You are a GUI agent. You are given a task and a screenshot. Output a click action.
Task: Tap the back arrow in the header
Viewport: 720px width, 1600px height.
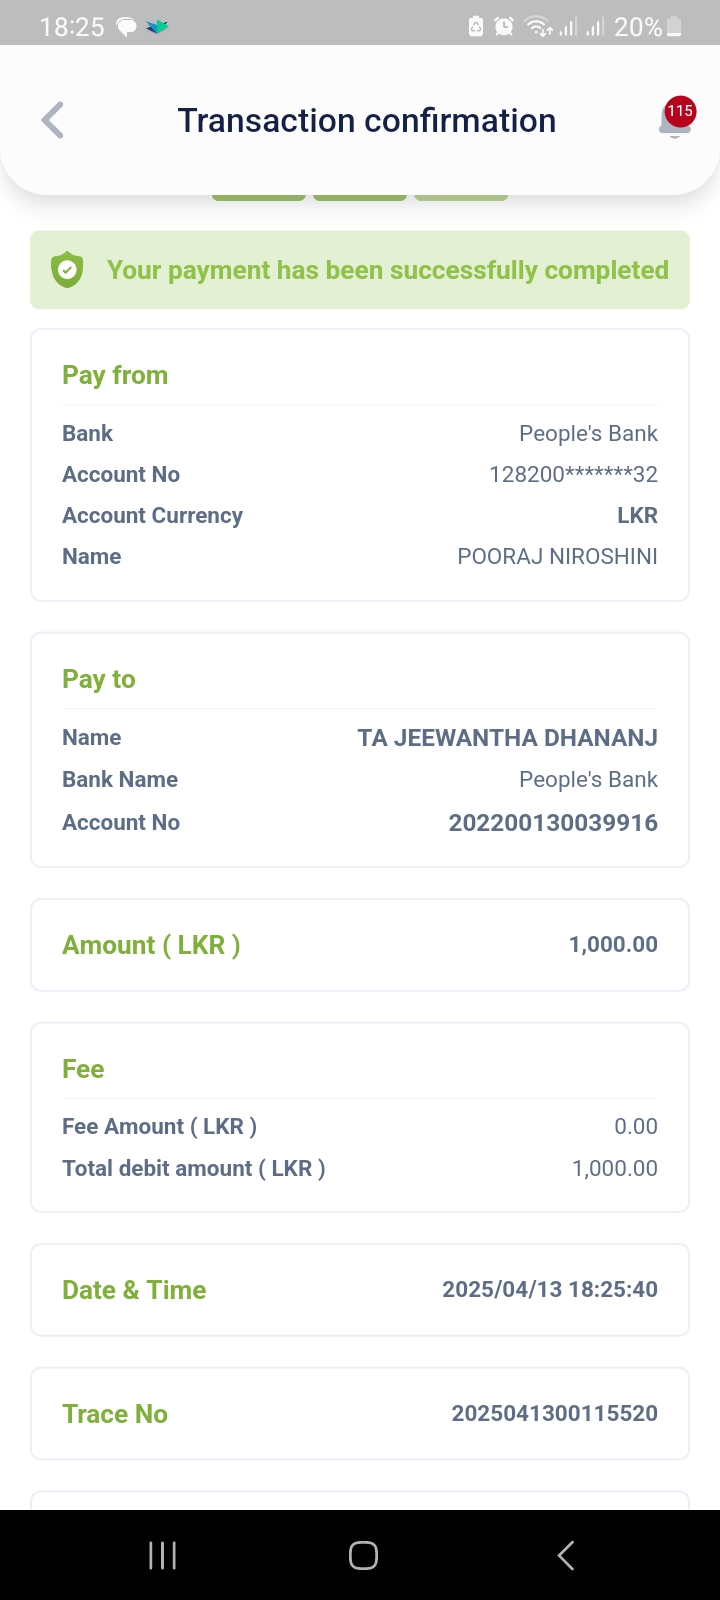point(53,121)
